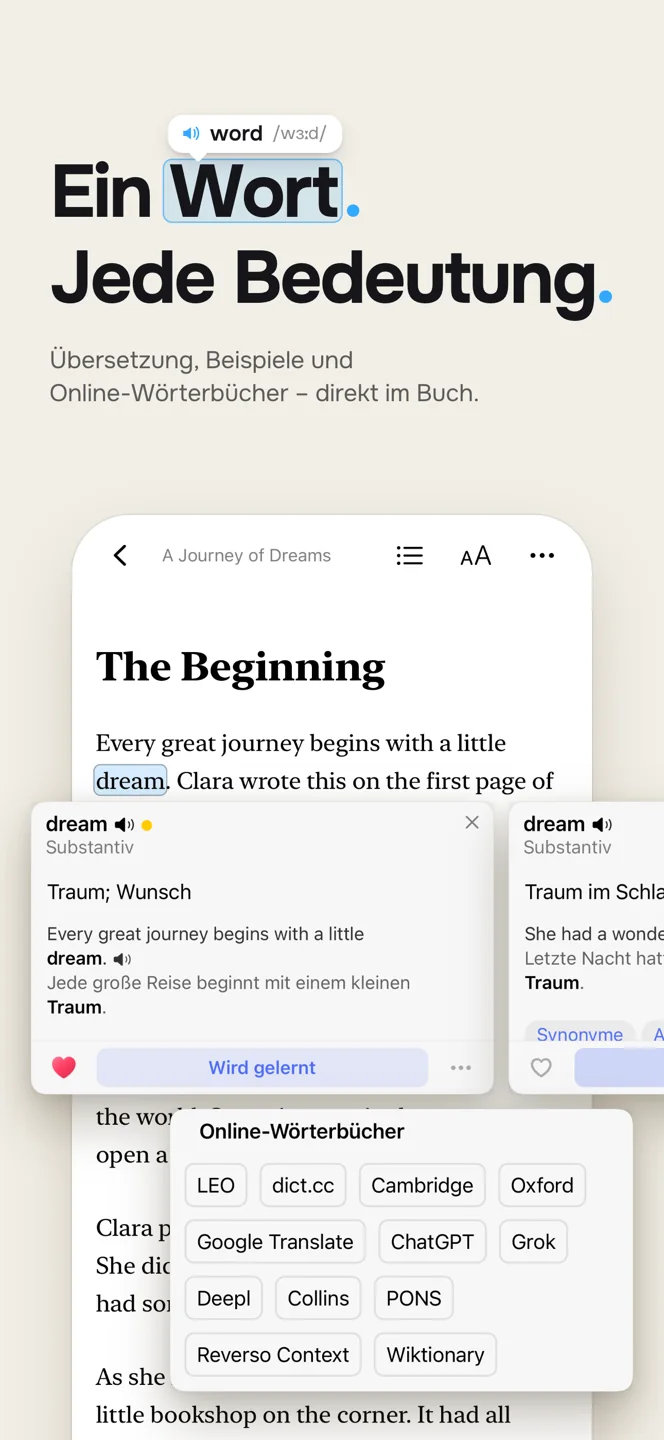Open the Collins dictionary
The height and width of the screenshot is (1440, 664).
(318, 1298)
